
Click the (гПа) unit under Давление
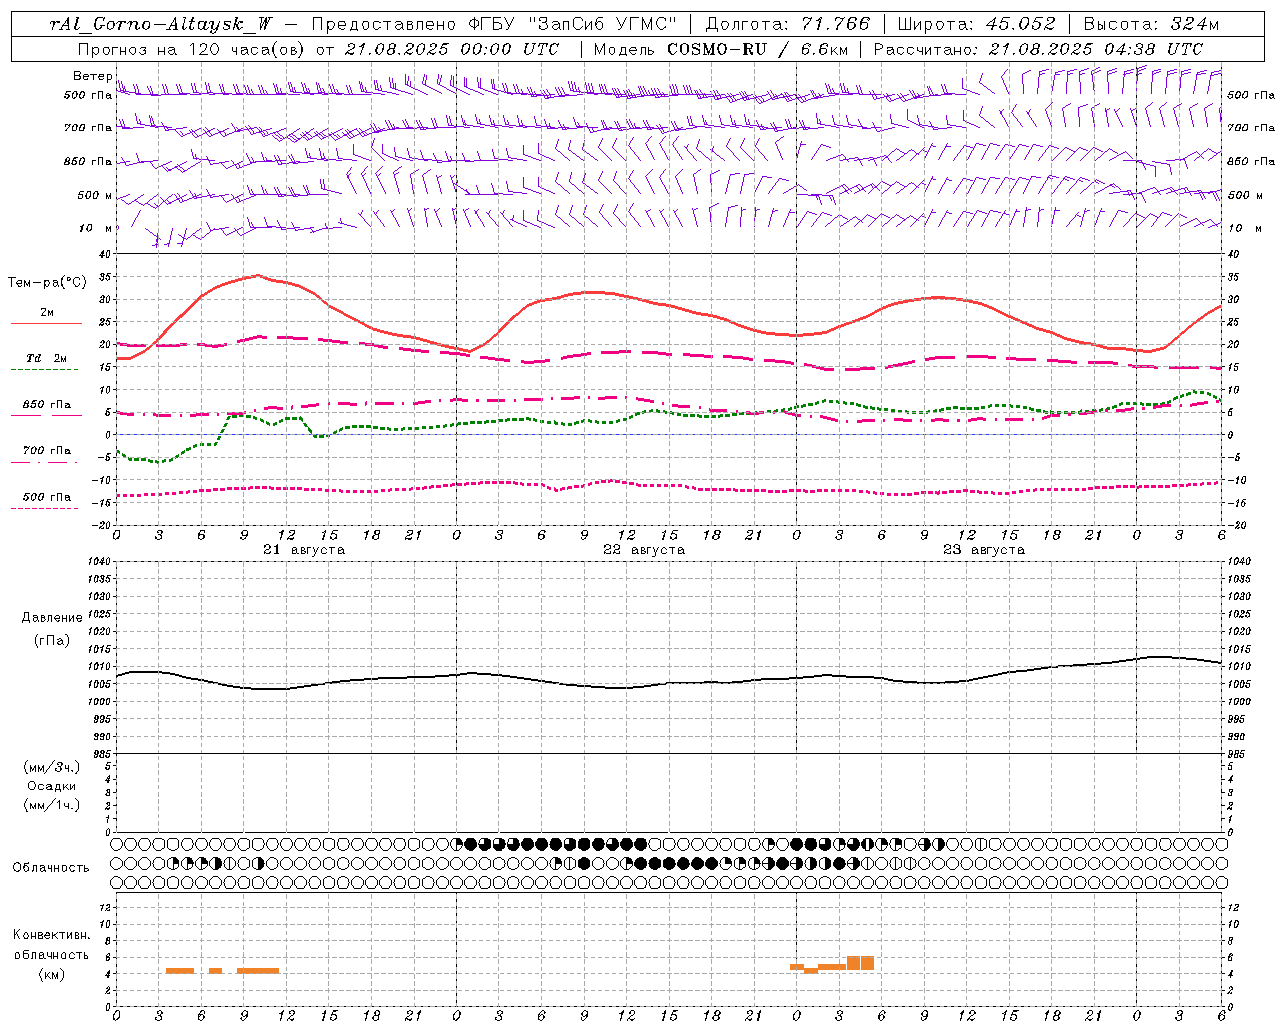[x=52, y=640]
